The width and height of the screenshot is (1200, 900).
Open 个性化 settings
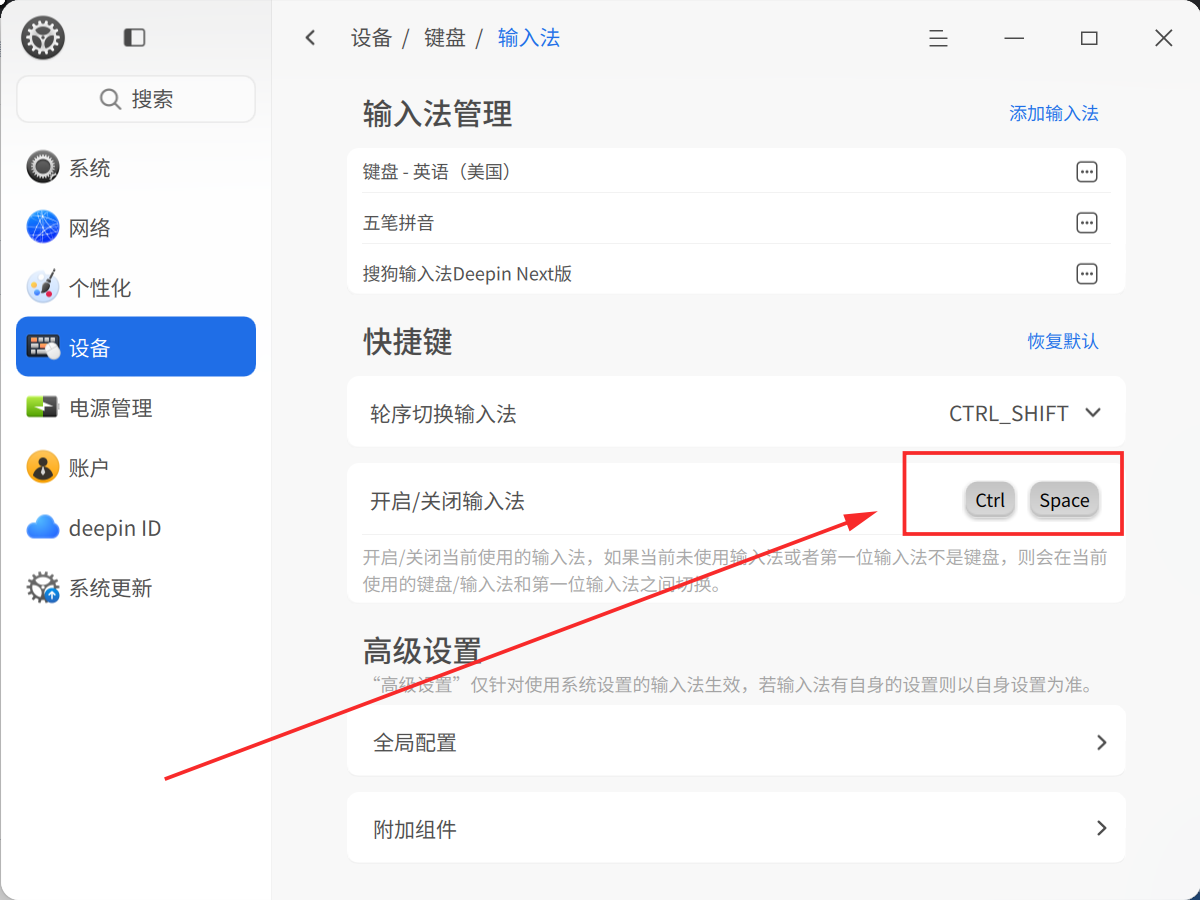[x=136, y=287]
